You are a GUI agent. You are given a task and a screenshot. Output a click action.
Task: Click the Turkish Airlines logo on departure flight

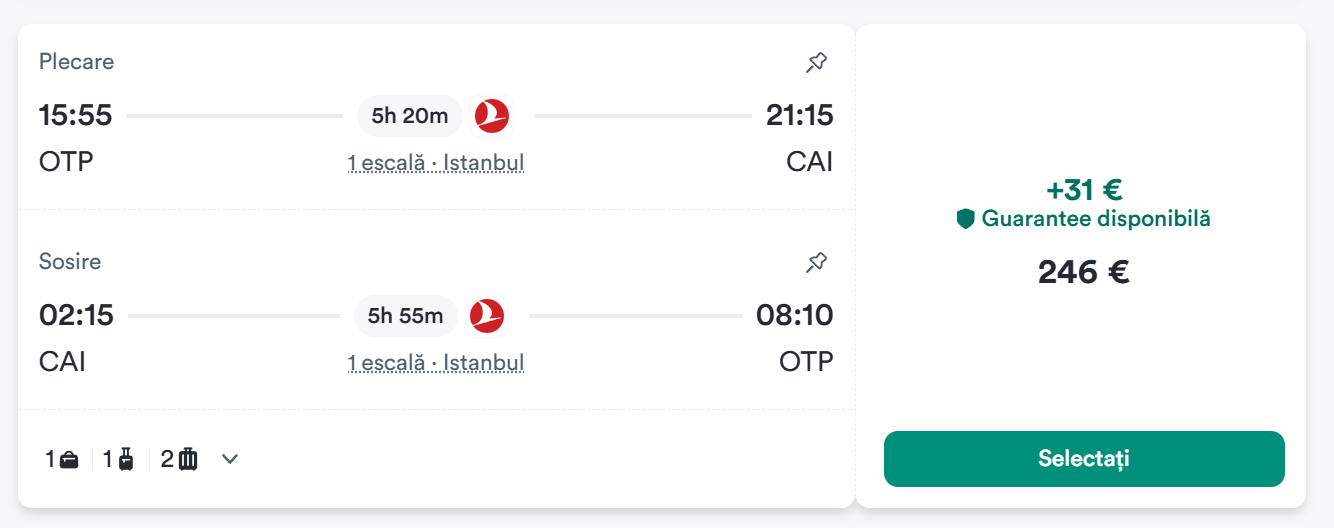[491, 116]
